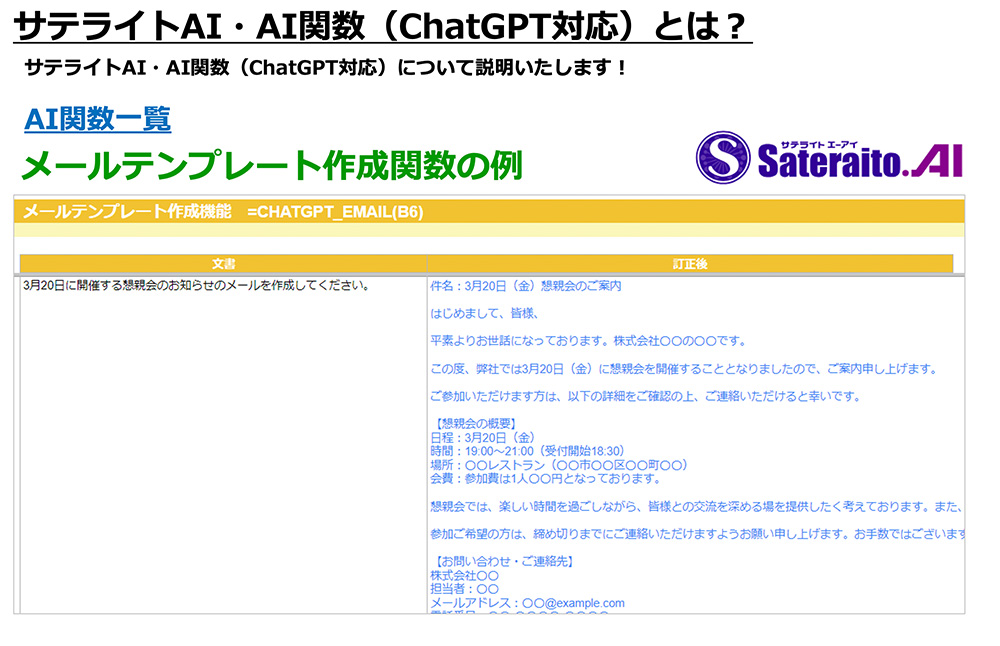
Task: Click the line 株式会社〇〇 under contact info
Action: coord(464,575)
